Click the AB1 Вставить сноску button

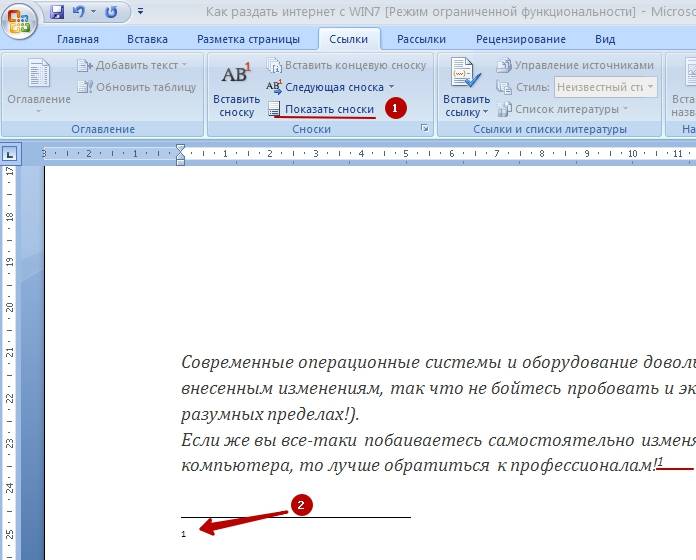tap(236, 89)
